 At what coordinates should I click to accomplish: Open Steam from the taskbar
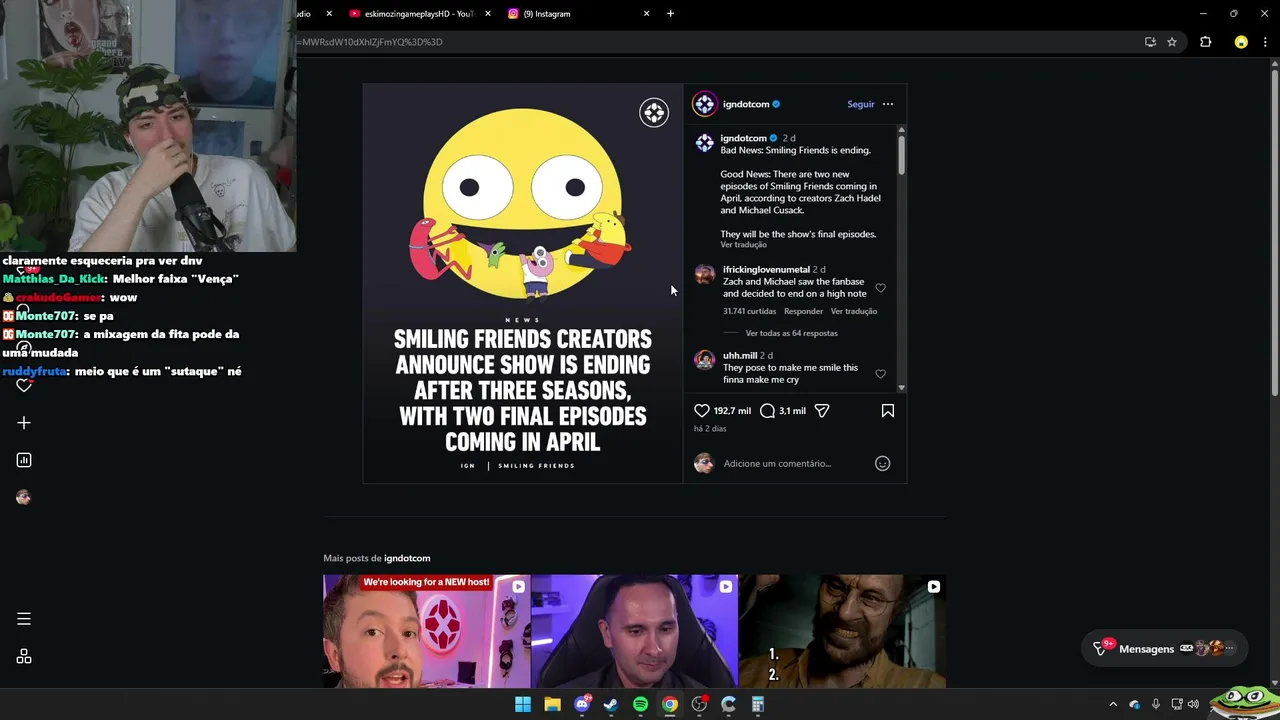point(611,704)
